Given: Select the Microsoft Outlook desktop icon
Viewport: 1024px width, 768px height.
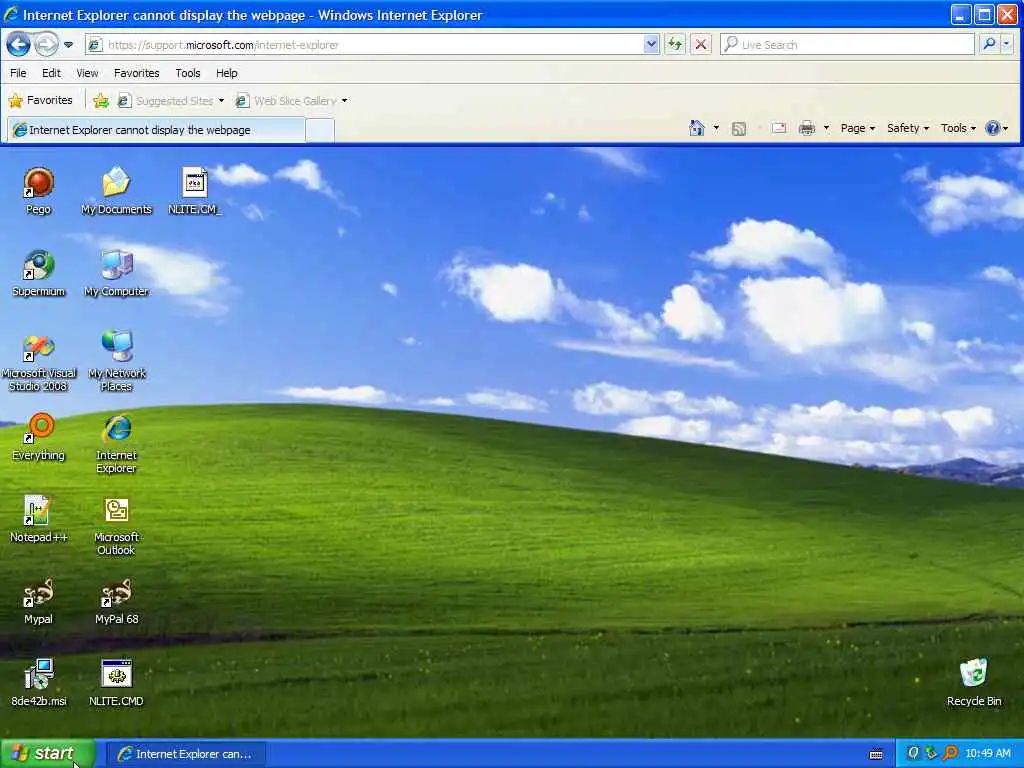Looking at the screenshot, I should pos(116,526).
